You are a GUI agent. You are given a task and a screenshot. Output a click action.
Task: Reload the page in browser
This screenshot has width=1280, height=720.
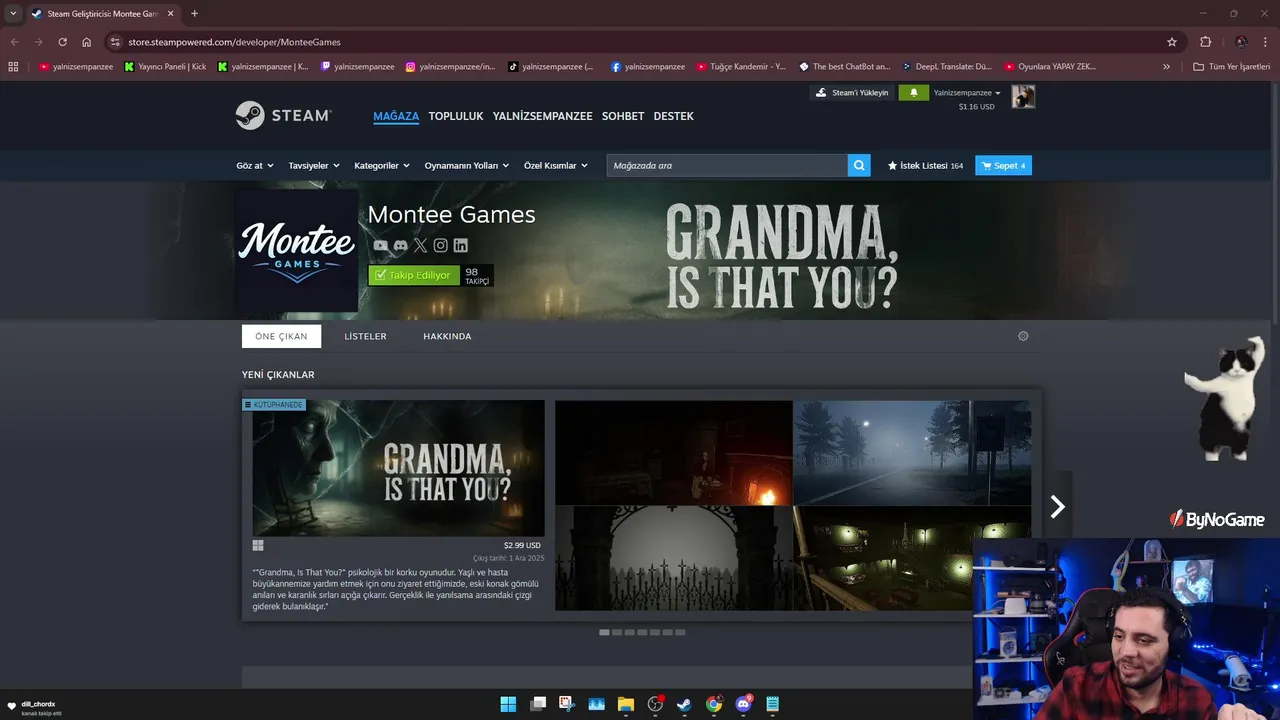tap(62, 42)
